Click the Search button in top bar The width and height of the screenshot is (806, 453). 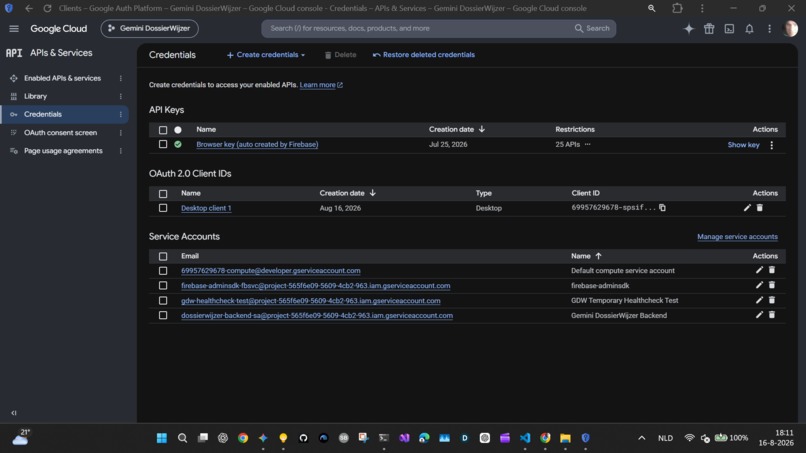pyautogui.click(x=592, y=28)
